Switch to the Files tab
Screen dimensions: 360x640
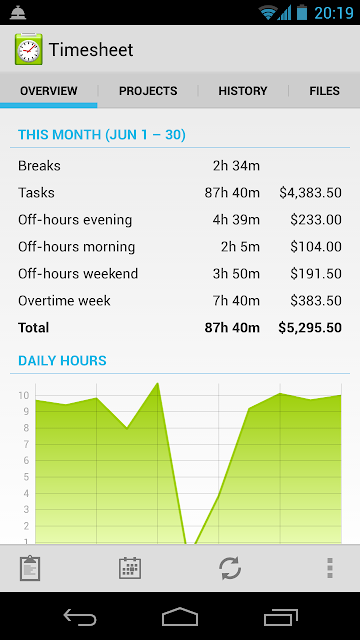click(324, 91)
